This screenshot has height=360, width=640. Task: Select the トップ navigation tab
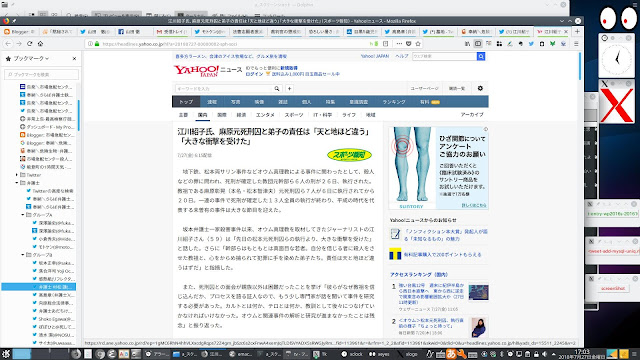186,102
